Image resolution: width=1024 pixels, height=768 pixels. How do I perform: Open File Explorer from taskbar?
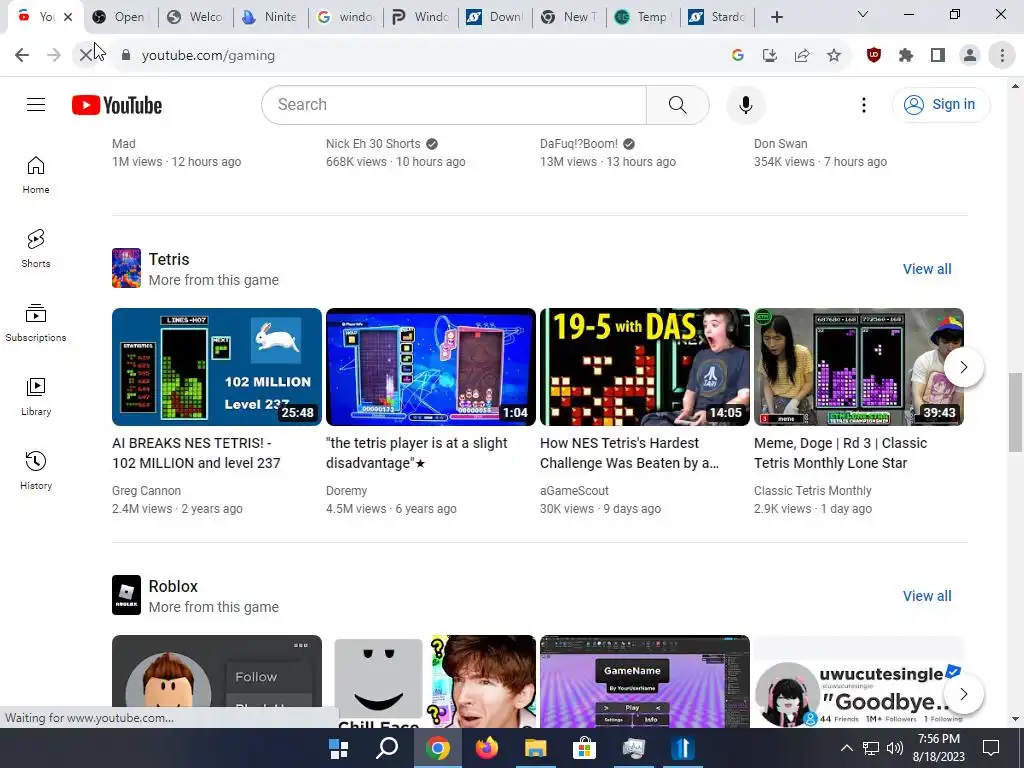pos(536,748)
